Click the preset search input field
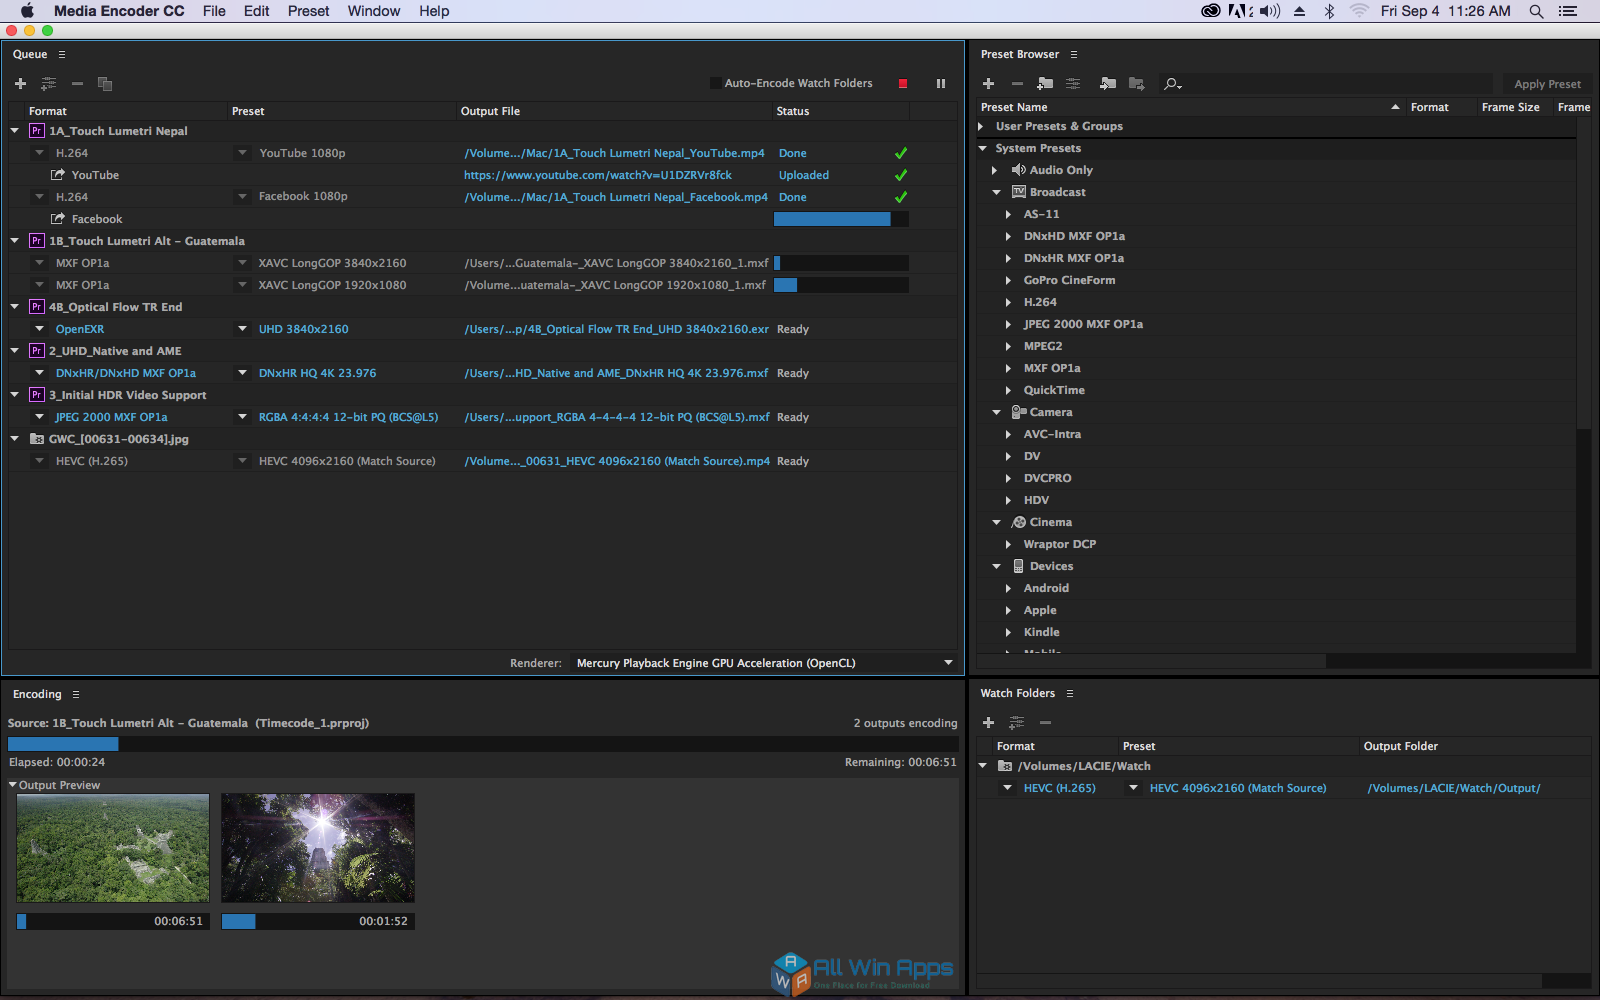 1340,84
